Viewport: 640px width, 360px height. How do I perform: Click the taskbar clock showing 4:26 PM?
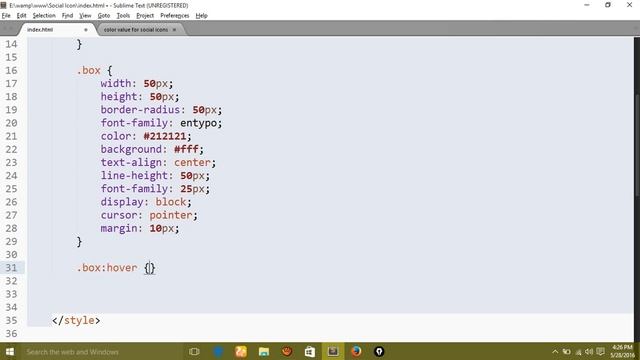622,351
